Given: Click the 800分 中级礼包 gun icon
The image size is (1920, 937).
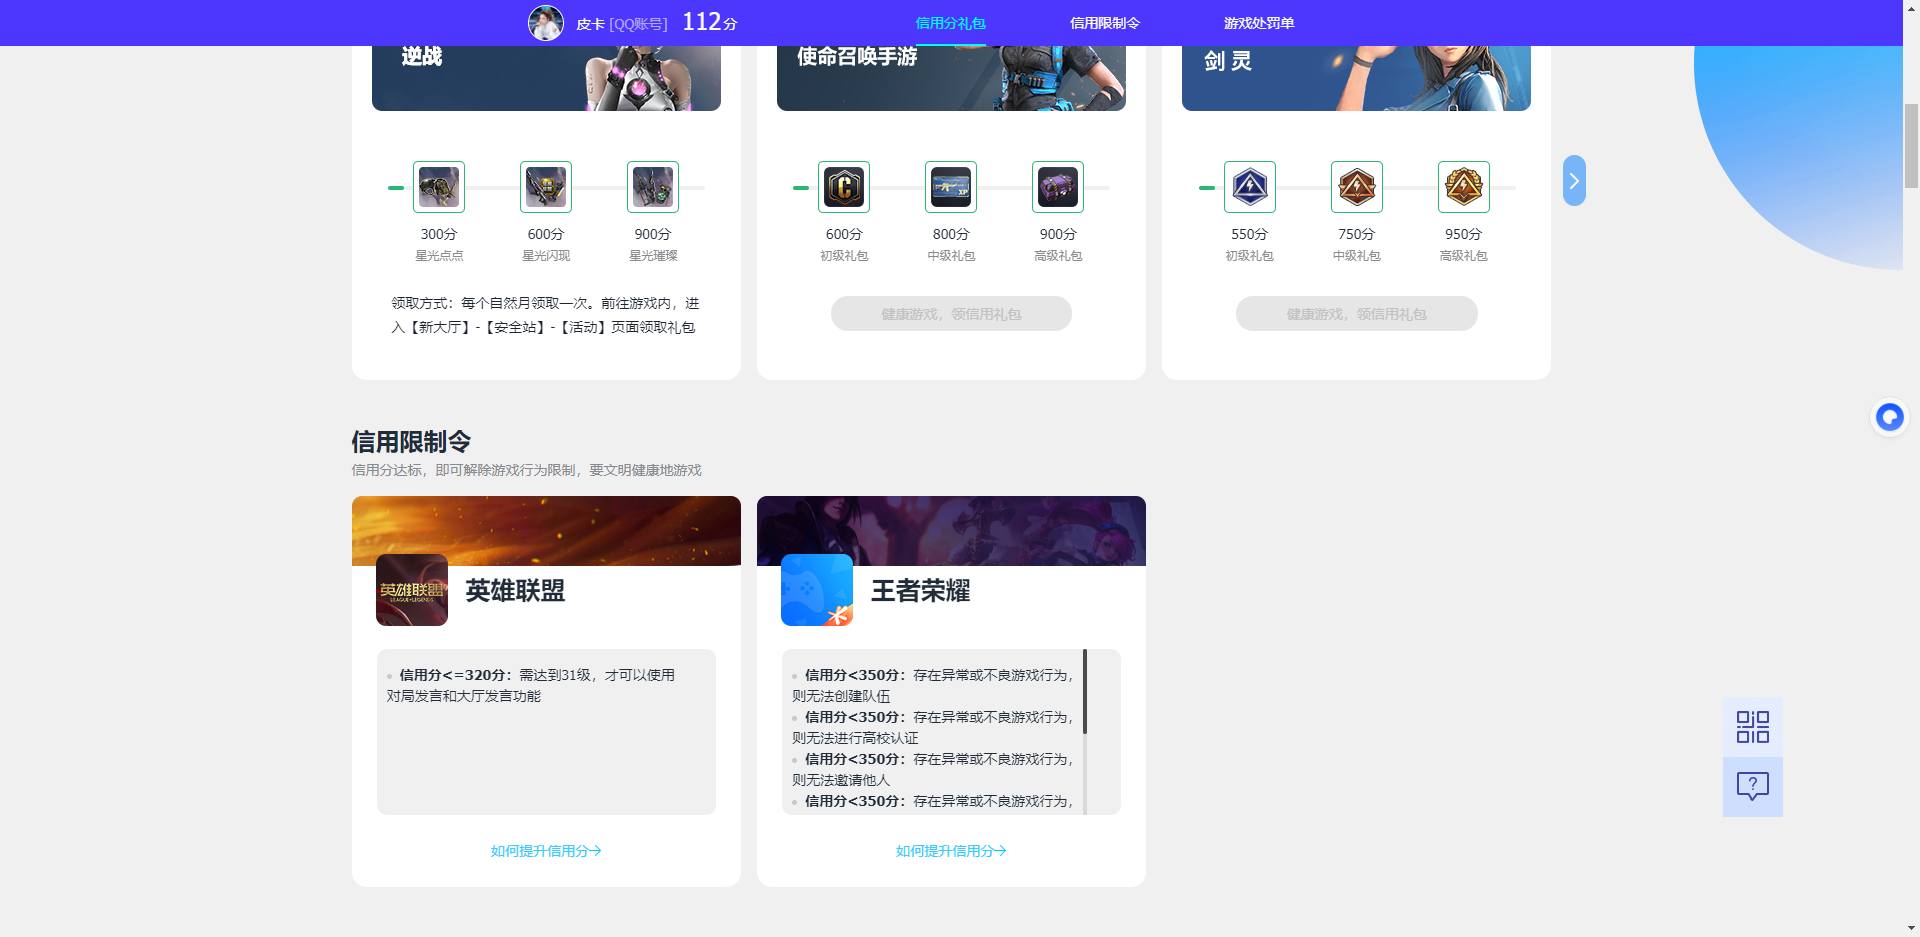Looking at the screenshot, I should (951, 187).
